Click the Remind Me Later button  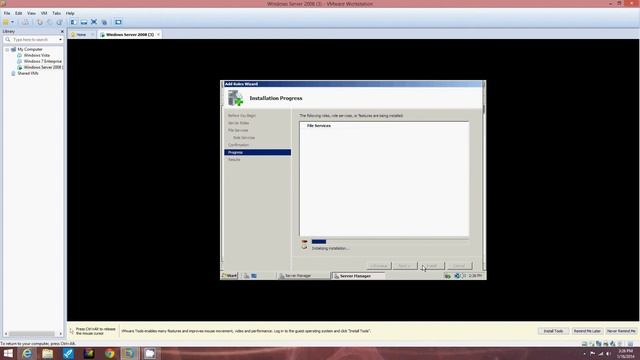[587, 331]
